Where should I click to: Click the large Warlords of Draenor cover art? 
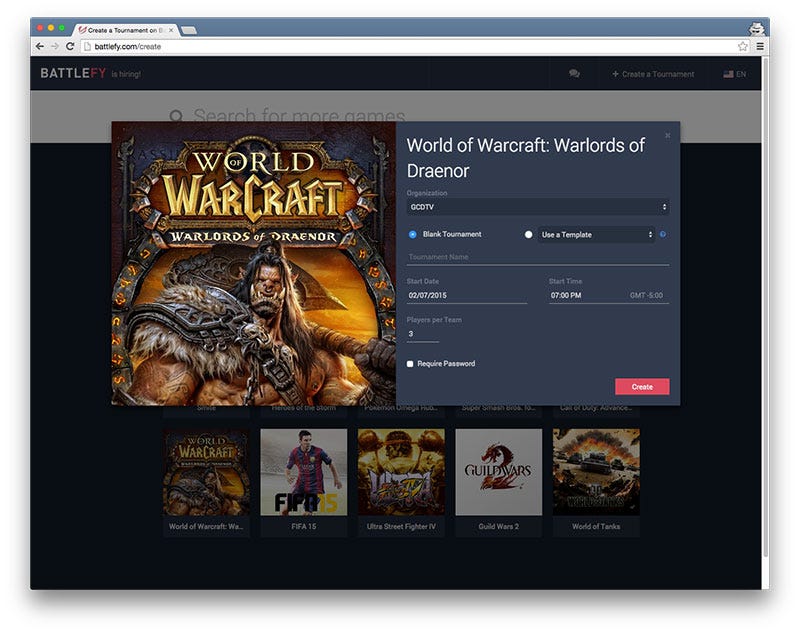click(254, 263)
